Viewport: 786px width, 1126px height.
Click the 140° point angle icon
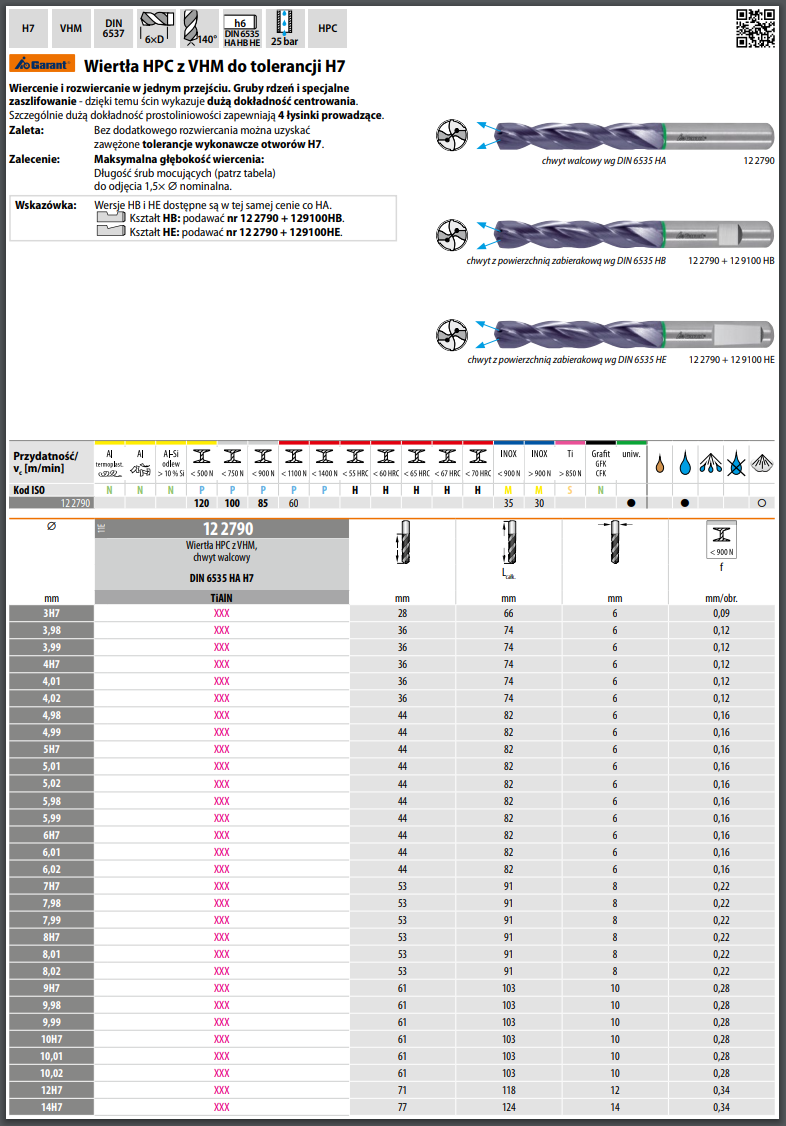point(200,29)
